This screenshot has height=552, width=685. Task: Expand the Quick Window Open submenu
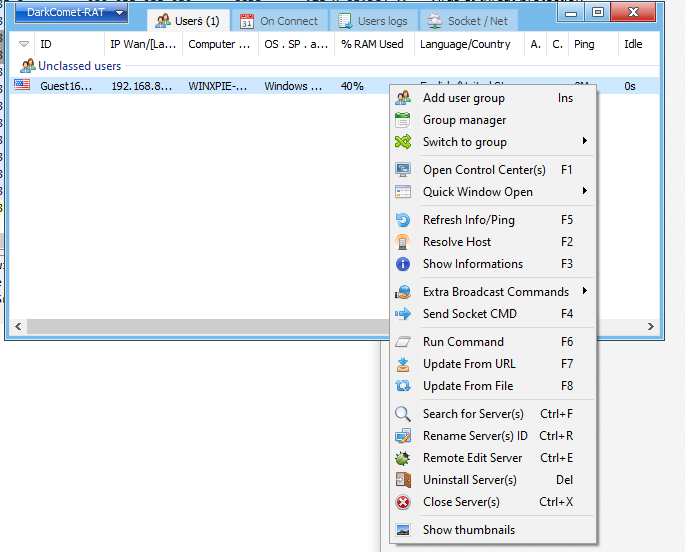[584, 192]
